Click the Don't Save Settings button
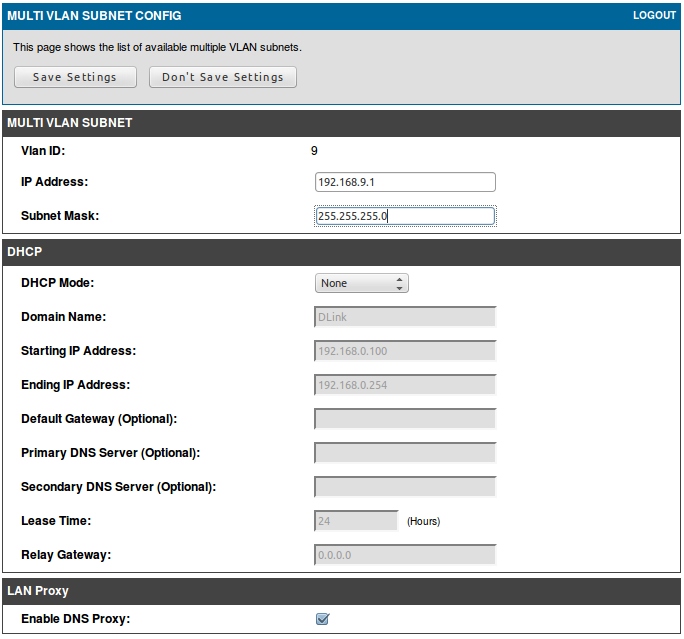684x639 pixels. [x=222, y=77]
